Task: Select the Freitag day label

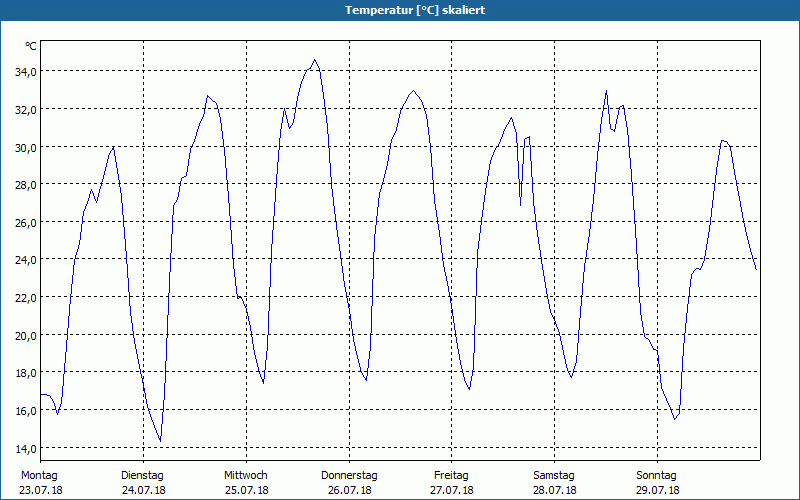Action: (451, 476)
